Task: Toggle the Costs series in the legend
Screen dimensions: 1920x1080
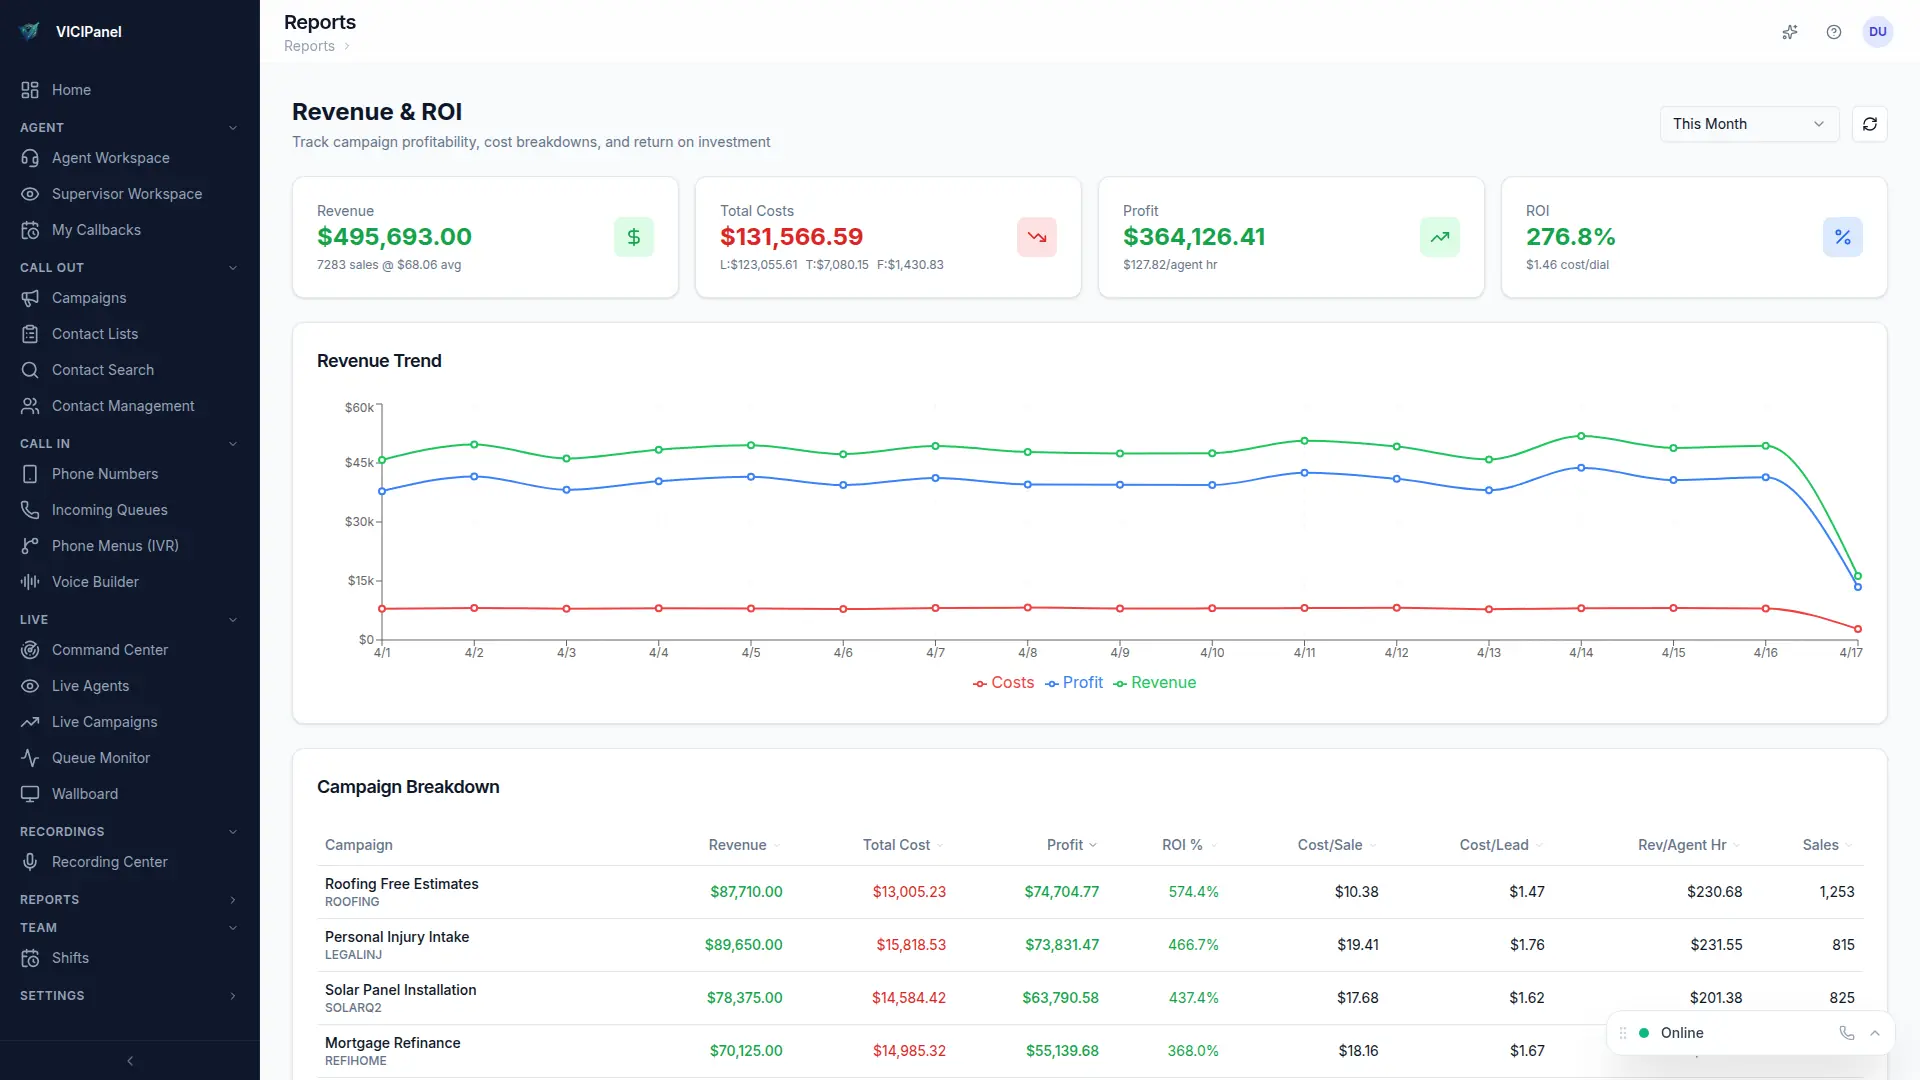Action: (1003, 683)
